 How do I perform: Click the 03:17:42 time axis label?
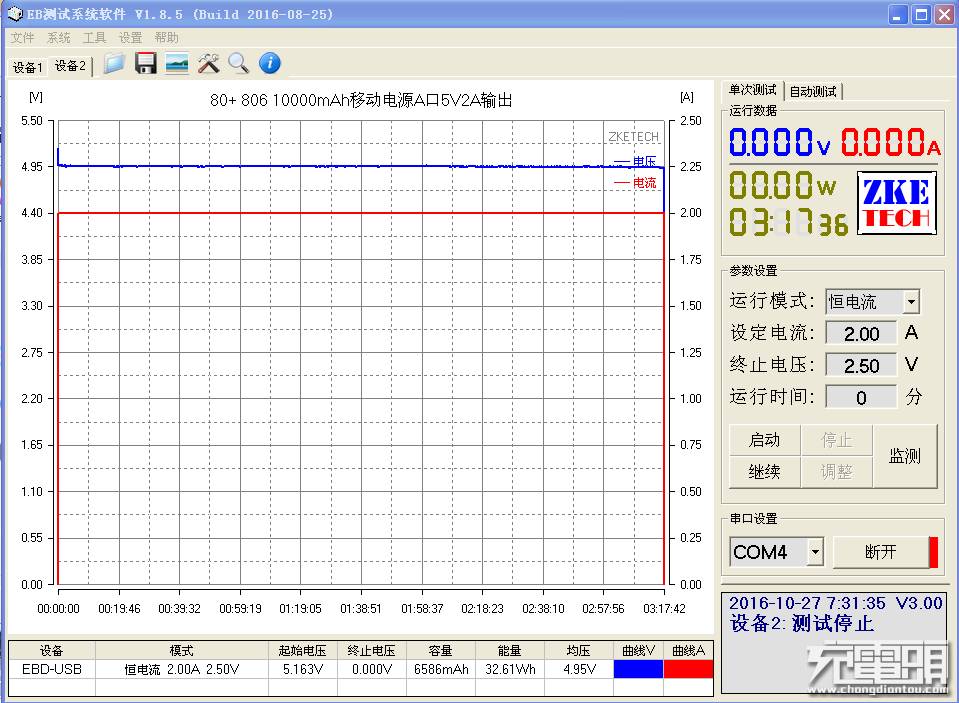[x=664, y=609]
